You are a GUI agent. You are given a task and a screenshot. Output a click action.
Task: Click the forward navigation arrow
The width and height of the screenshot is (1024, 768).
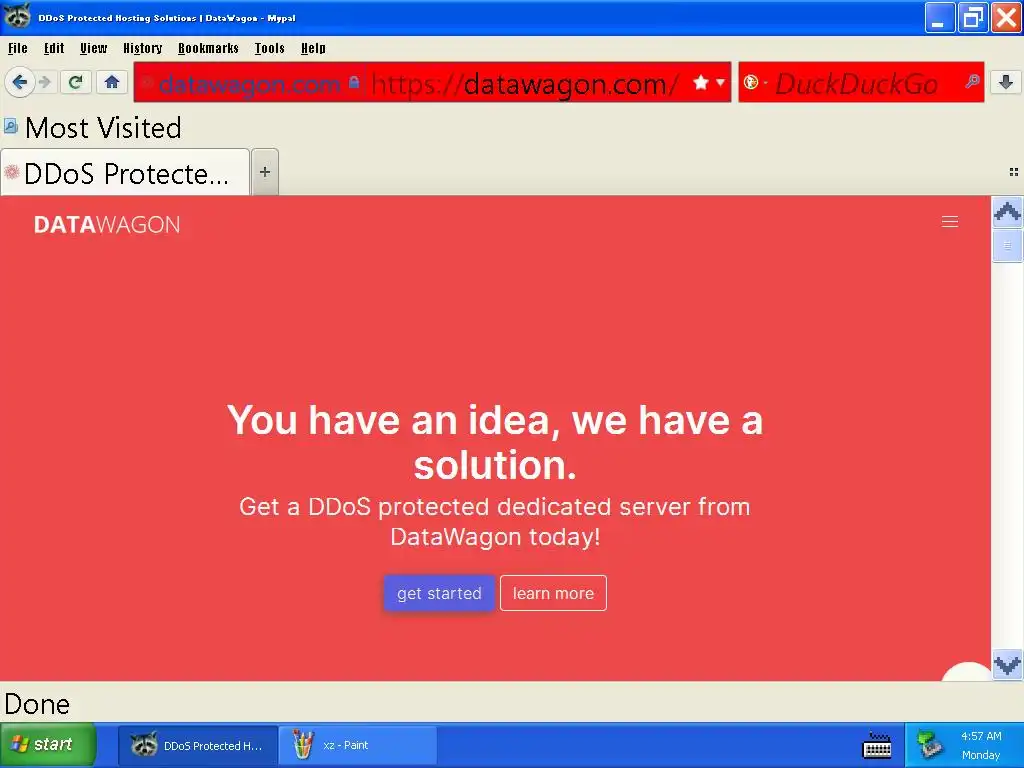45,82
